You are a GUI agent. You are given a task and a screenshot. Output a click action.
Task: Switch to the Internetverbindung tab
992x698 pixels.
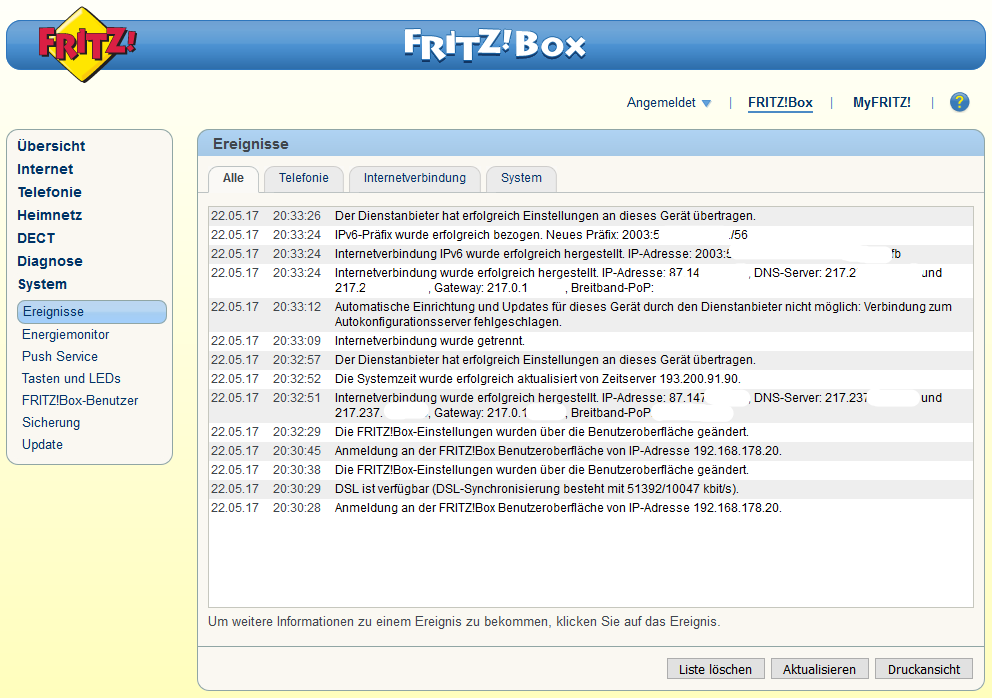point(414,178)
